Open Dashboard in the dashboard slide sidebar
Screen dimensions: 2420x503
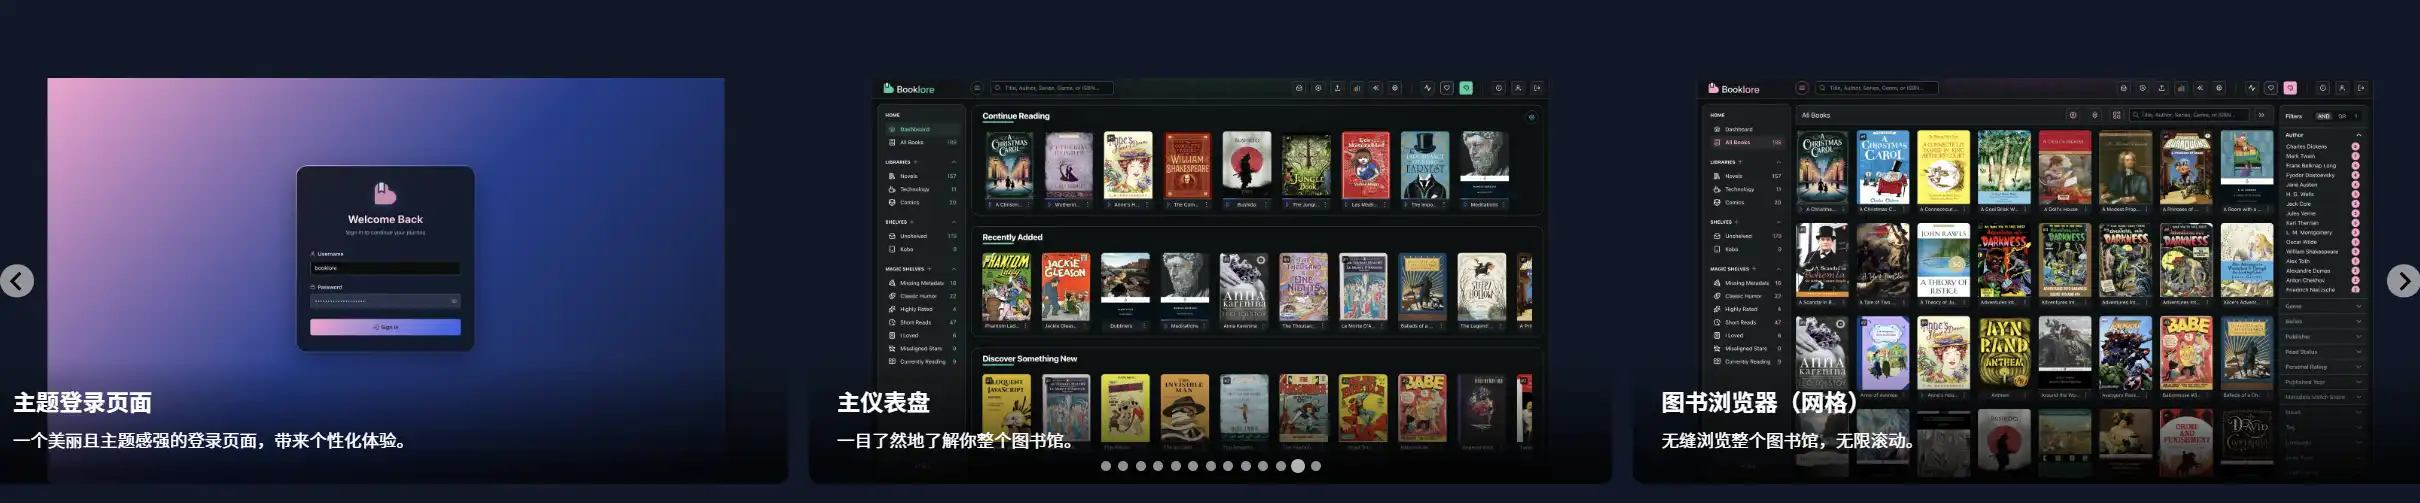(x=914, y=129)
